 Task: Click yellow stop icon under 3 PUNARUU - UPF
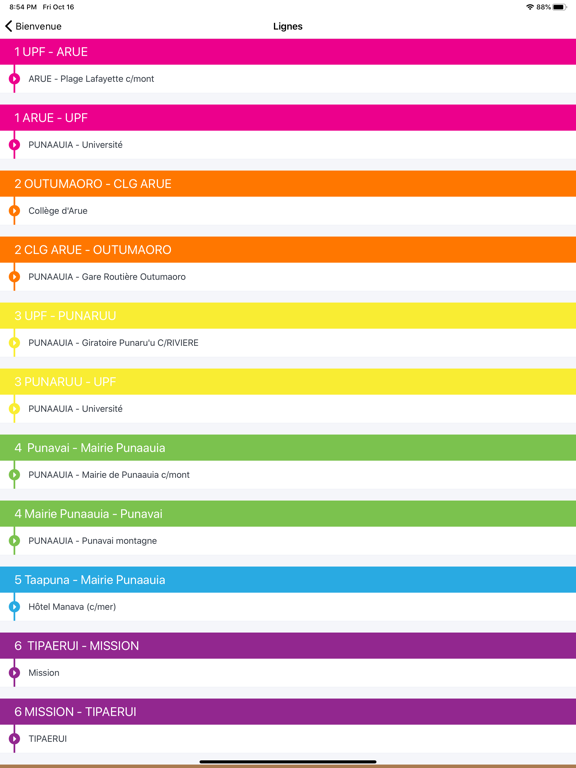[x=14, y=409]
